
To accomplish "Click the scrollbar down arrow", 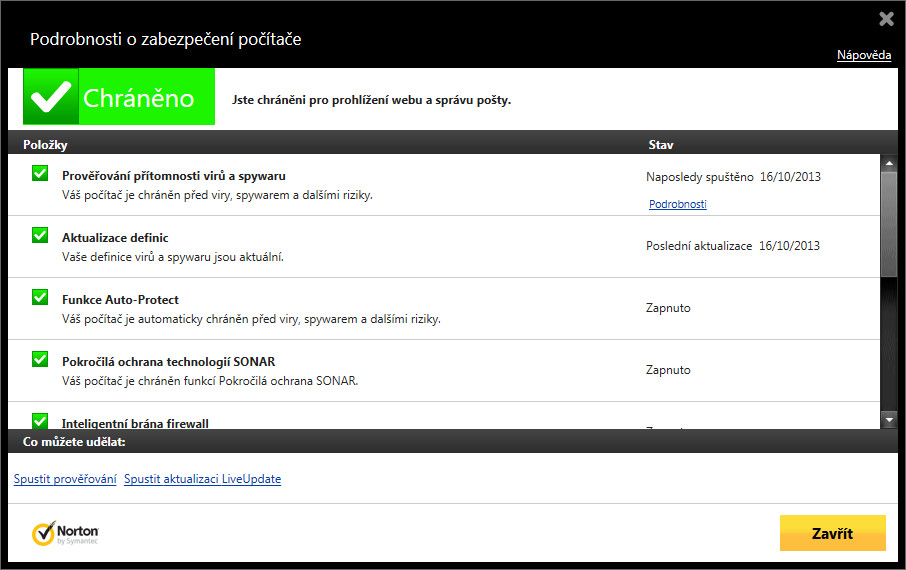I will 889,420.
